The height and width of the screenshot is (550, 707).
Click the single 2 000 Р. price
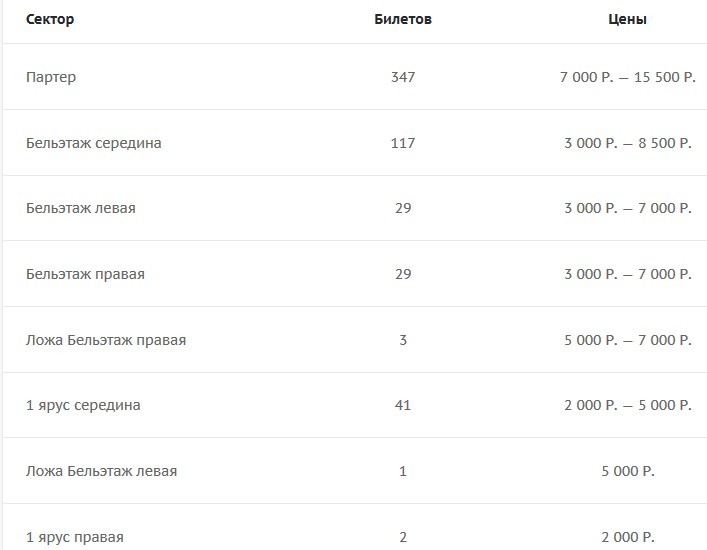627,537
